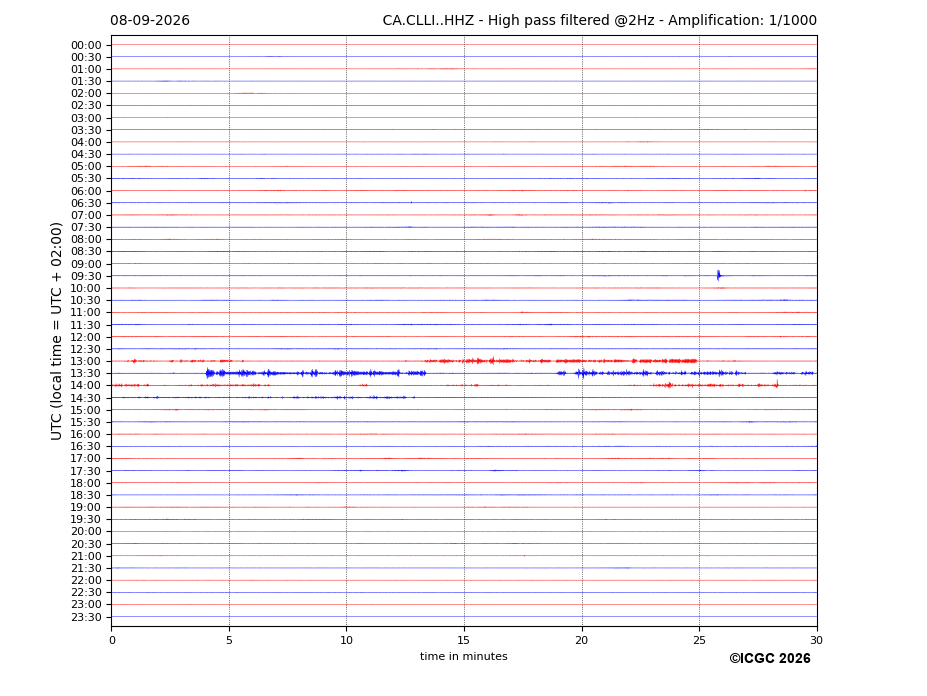This screenshot has height=696, width=927.
Task: Click the 30 minute x-axis tick
Action: pyautogui.click(x=816, y=640)
